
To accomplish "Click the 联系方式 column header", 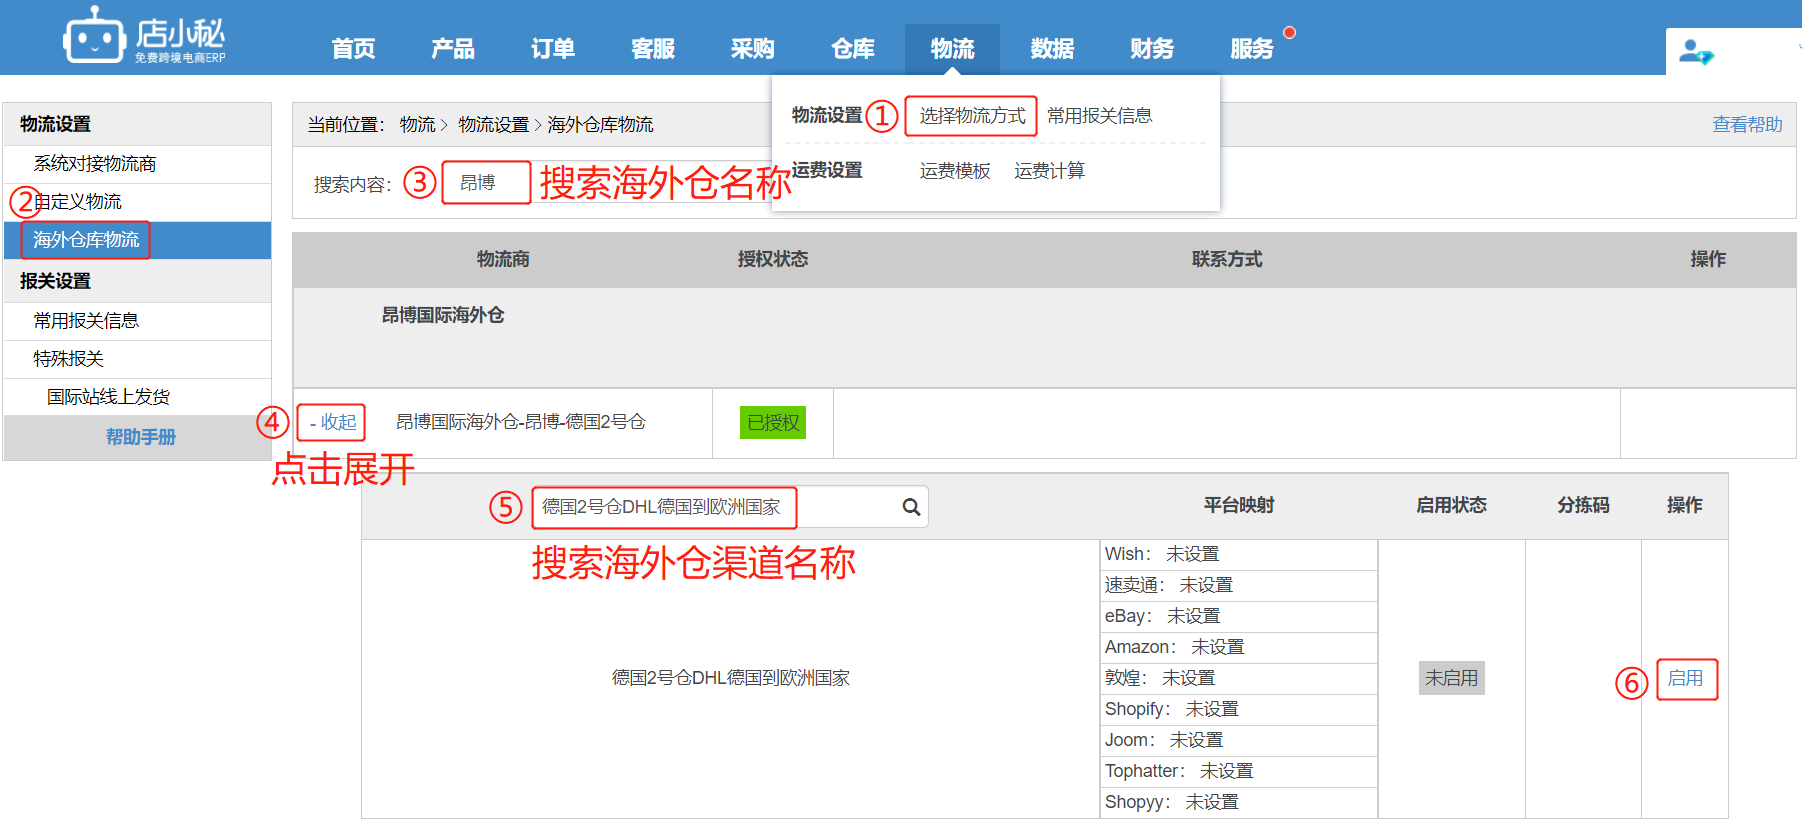I will pos(1227,260).
